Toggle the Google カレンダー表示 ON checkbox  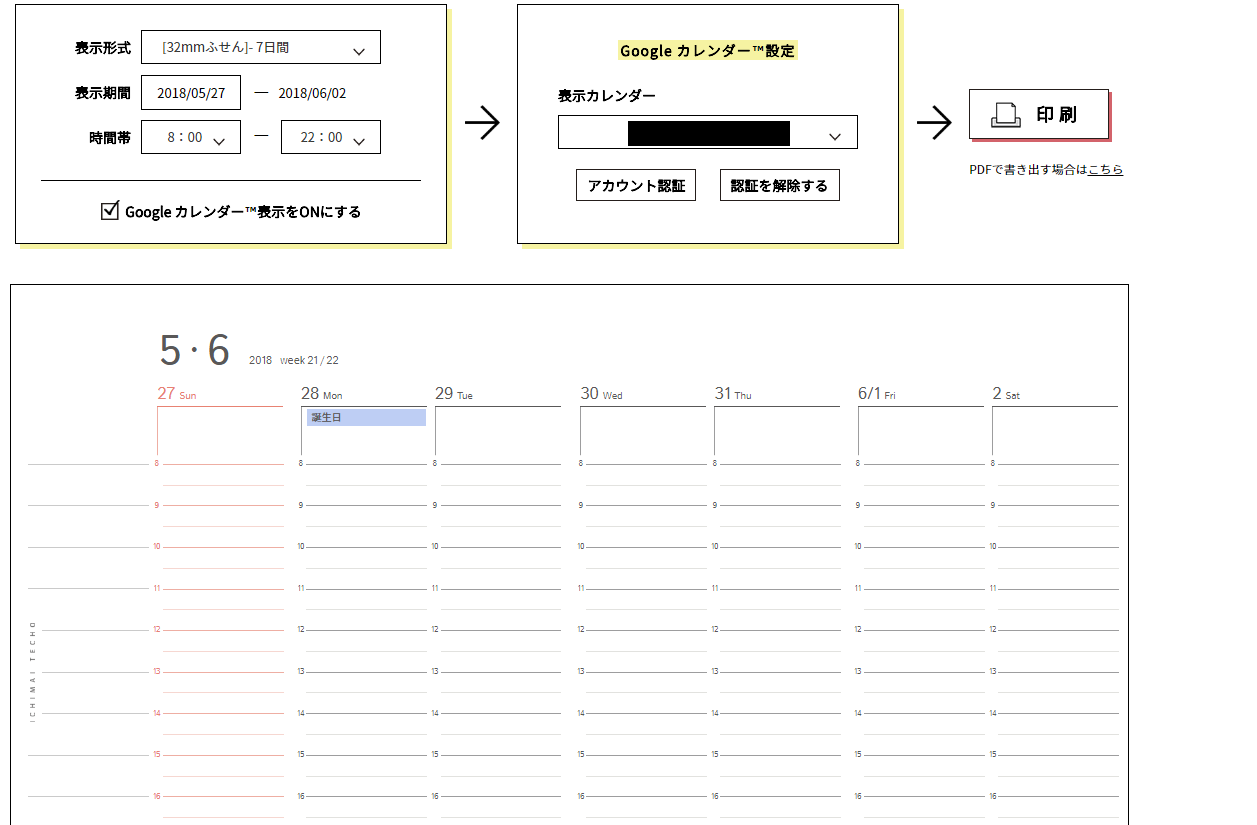[x=110, y=211]
